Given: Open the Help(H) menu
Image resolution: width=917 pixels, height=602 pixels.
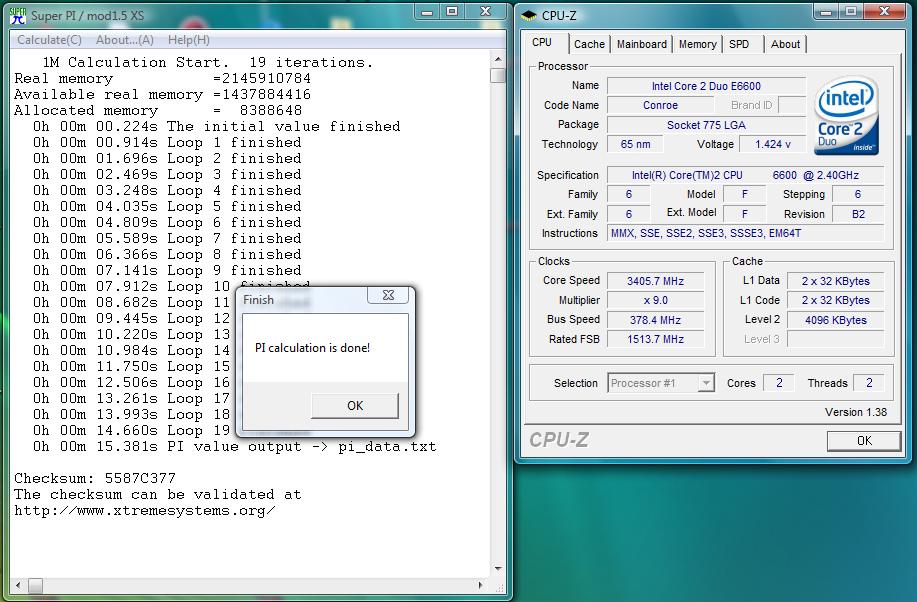Looking at the screenshot, I should pos(189,40).
